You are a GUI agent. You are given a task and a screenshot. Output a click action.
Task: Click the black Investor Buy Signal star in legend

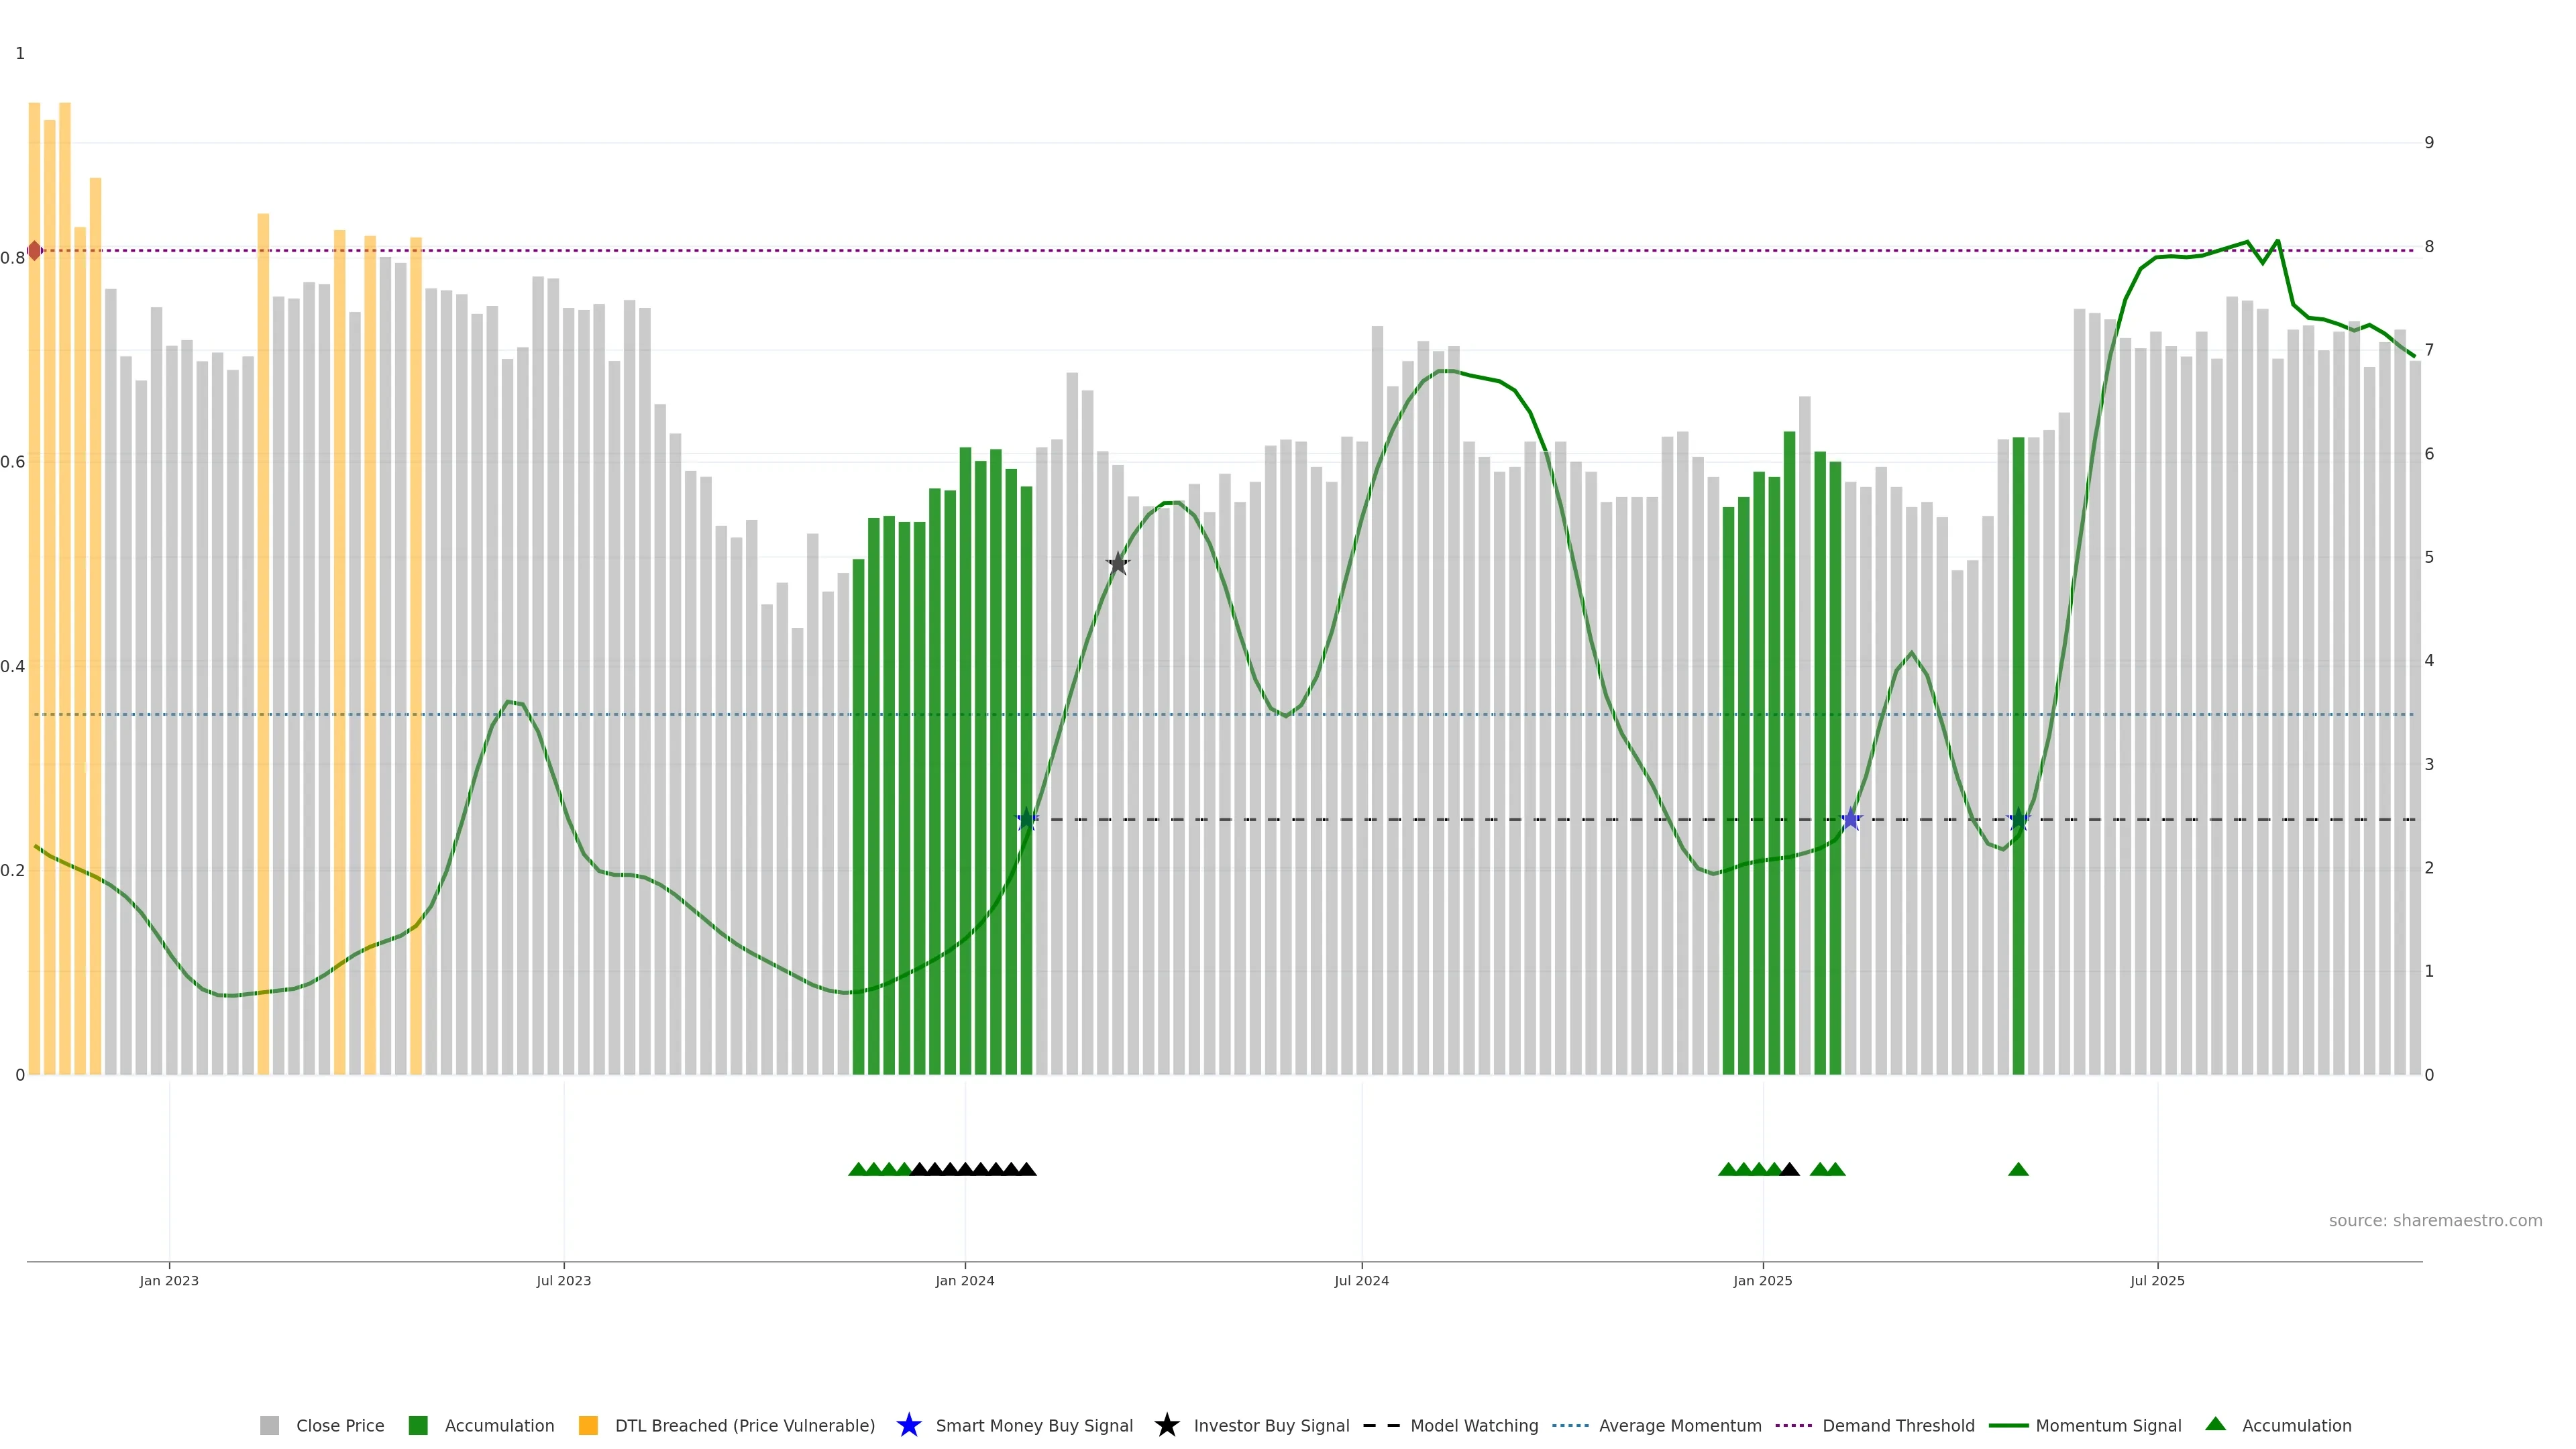point(1166,1425)
